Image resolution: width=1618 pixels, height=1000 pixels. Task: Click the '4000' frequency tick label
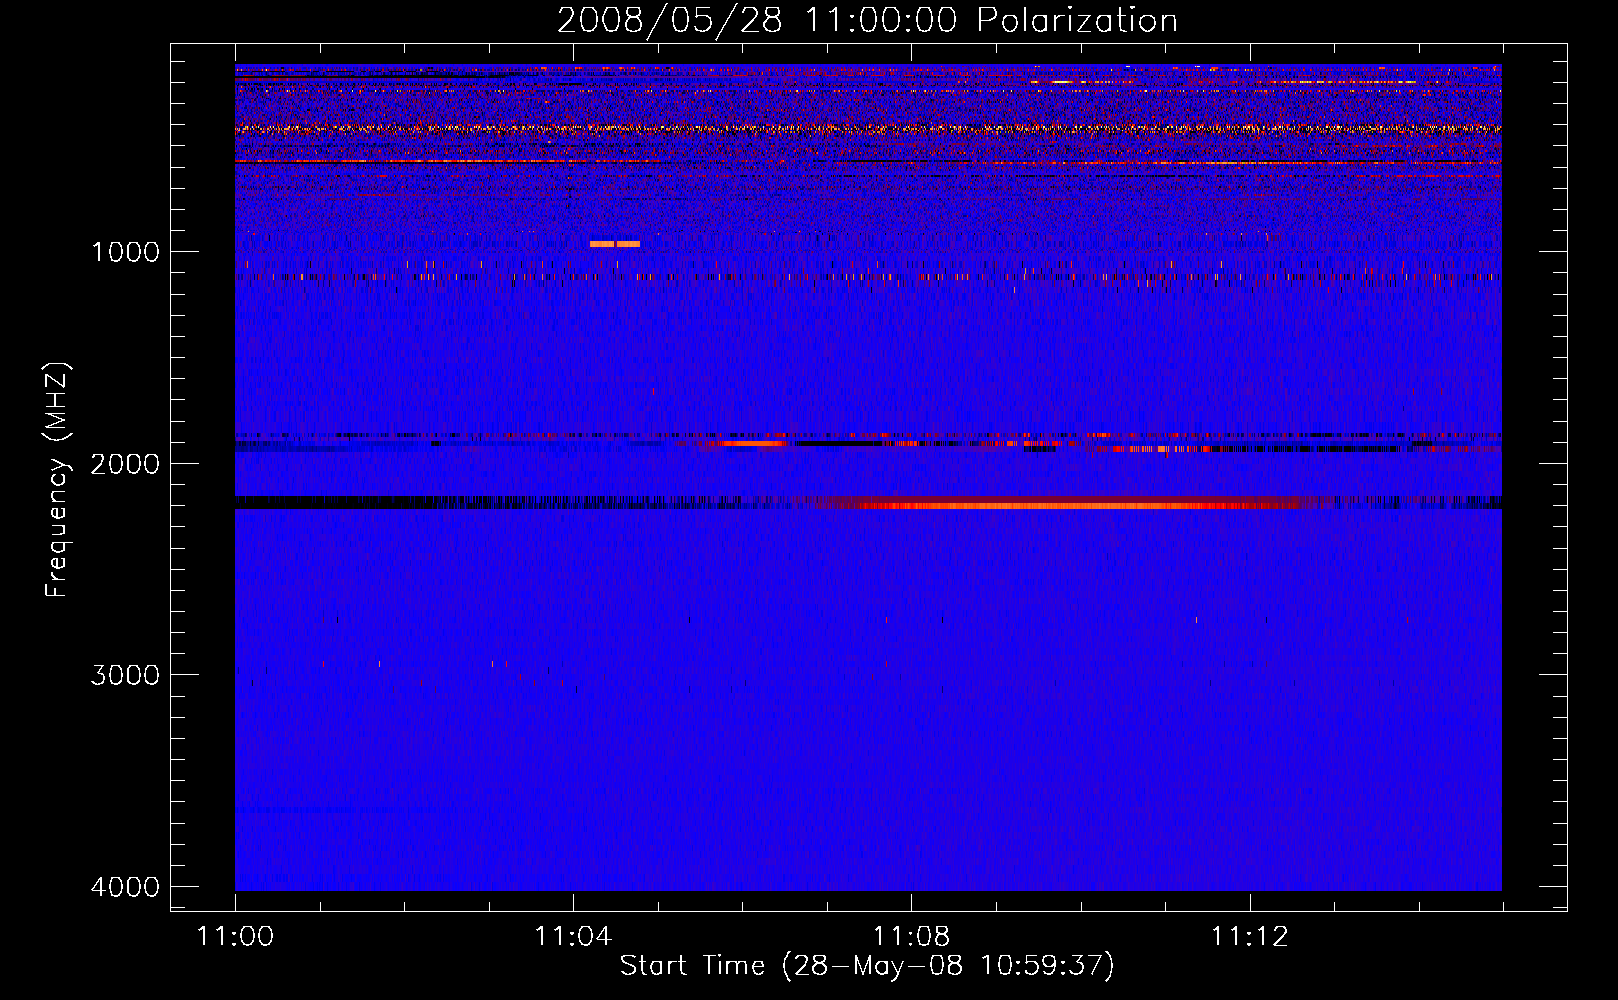pyautogui.click(x=125, y=887)
